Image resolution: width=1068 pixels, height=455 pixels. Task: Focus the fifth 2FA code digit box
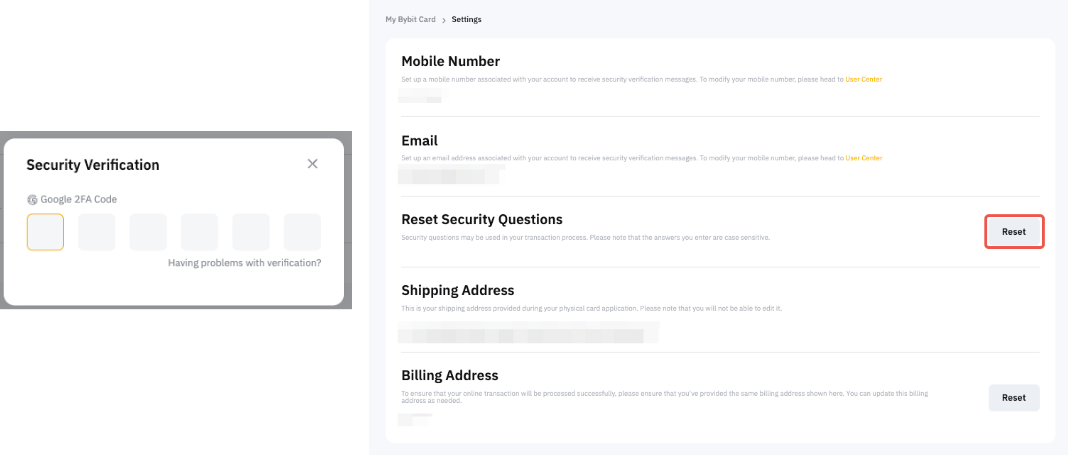pyautogui.click(x=251, y=232)
